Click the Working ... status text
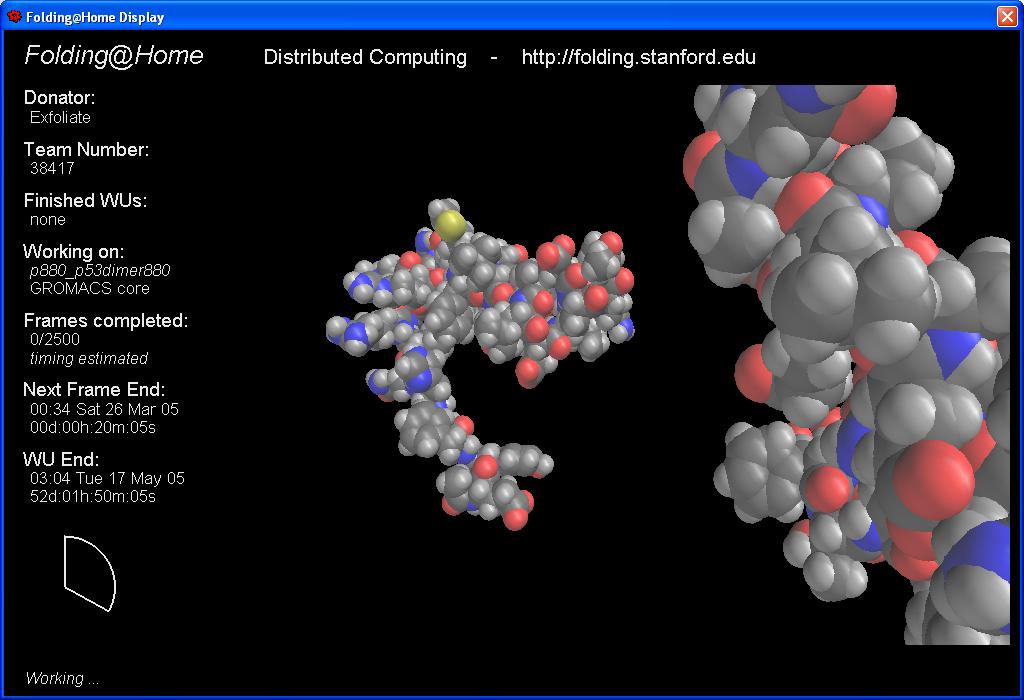 (x=62, y=678)
